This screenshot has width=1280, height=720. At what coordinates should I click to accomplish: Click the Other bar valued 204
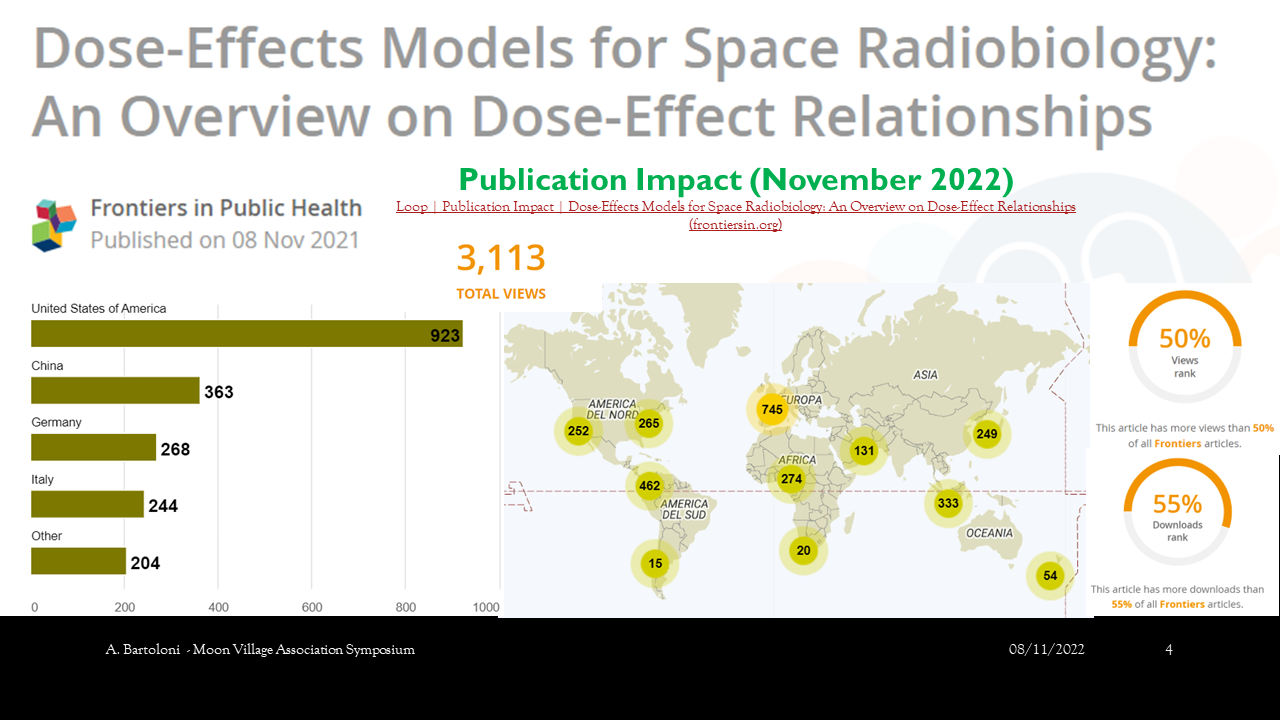pos(78,561)
